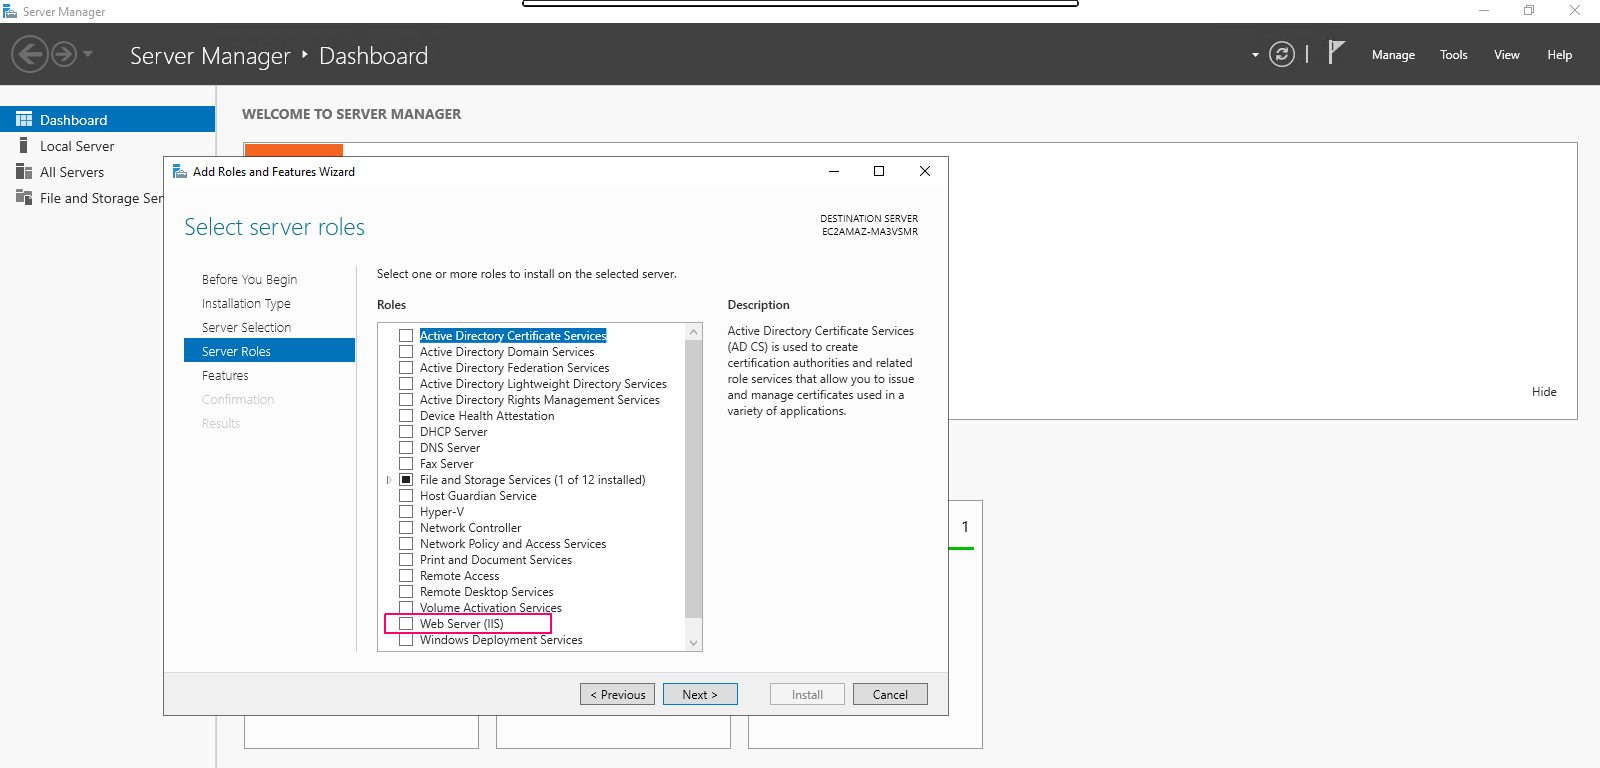Click the File and Storage Services sidebar icon
The width and height of the screenshot is (1600, 768).
[24, 197]
